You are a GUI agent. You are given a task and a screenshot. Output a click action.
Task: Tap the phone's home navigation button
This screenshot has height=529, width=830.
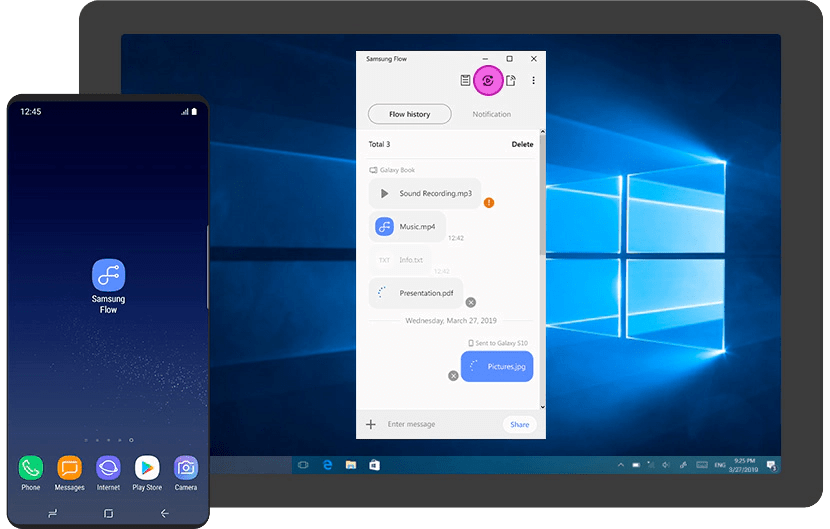click(109, 513)
